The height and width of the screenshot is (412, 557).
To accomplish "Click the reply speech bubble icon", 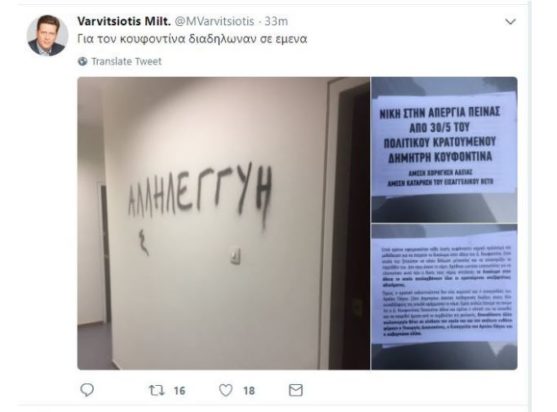I will coord(87,390).
